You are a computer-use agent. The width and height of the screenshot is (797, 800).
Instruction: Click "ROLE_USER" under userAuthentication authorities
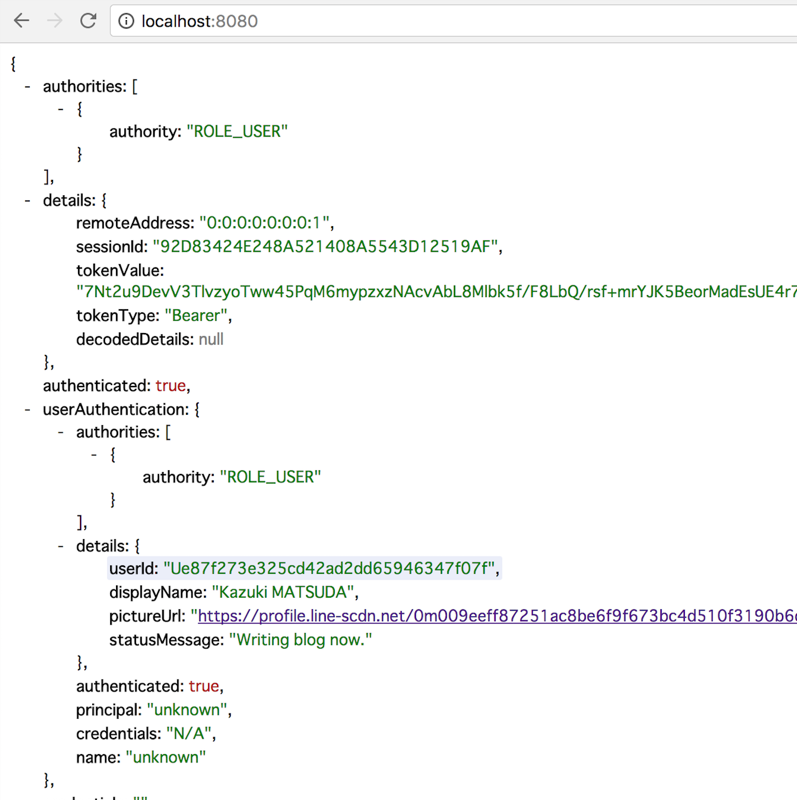[x=270, y=477]
